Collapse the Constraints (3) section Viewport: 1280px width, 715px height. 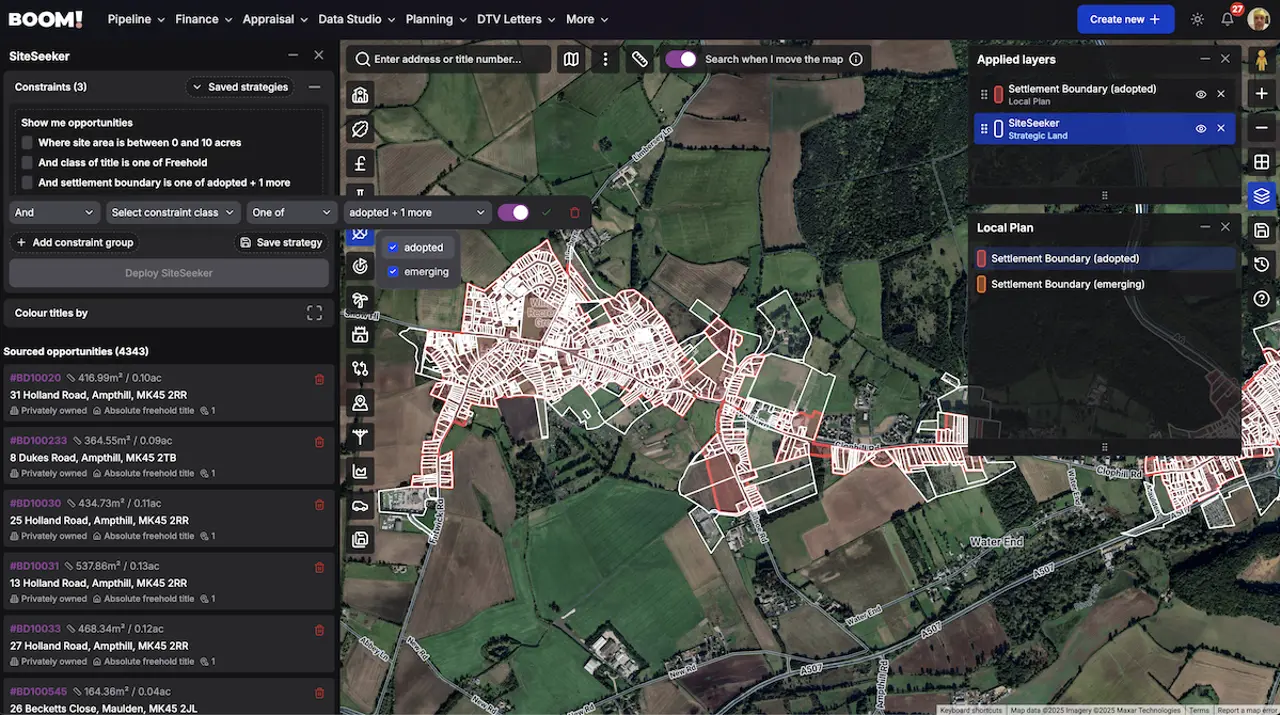point(314,87)
